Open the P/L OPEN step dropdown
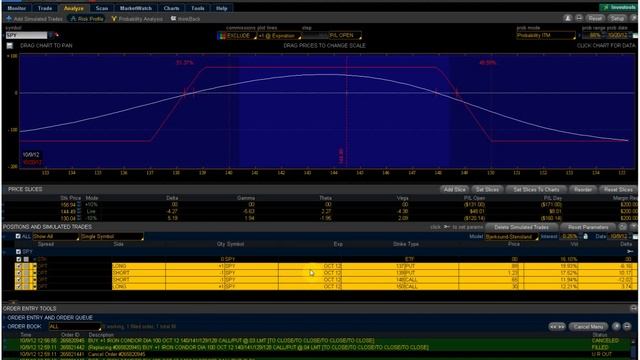 pyautogui.click(x=345, y=36)
